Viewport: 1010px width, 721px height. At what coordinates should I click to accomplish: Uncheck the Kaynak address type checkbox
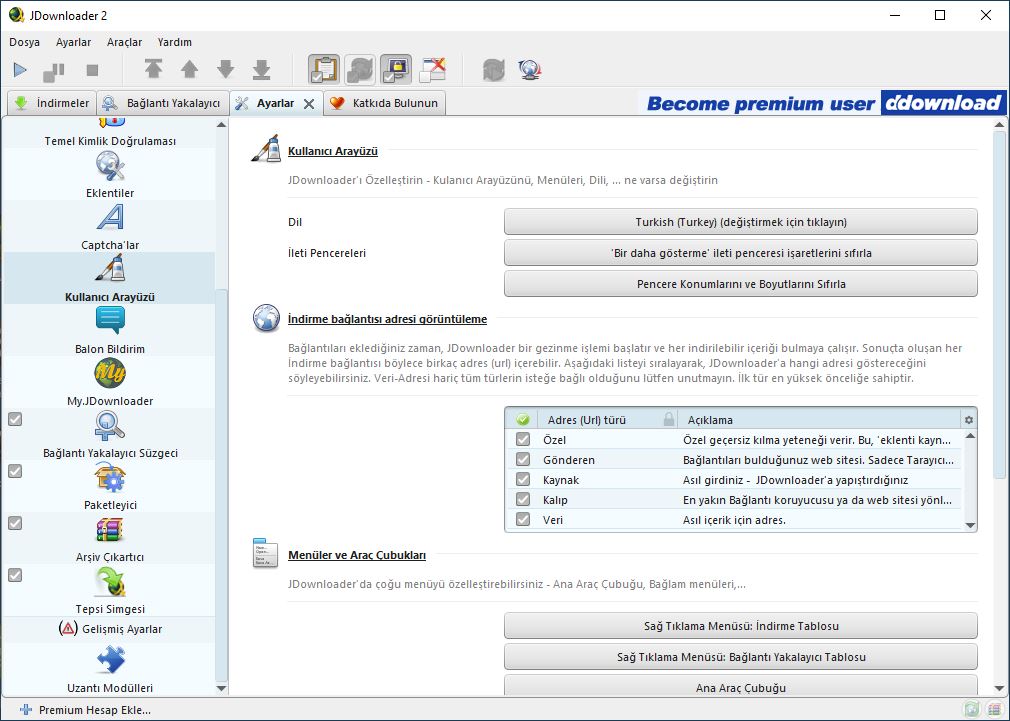point(523,479)
